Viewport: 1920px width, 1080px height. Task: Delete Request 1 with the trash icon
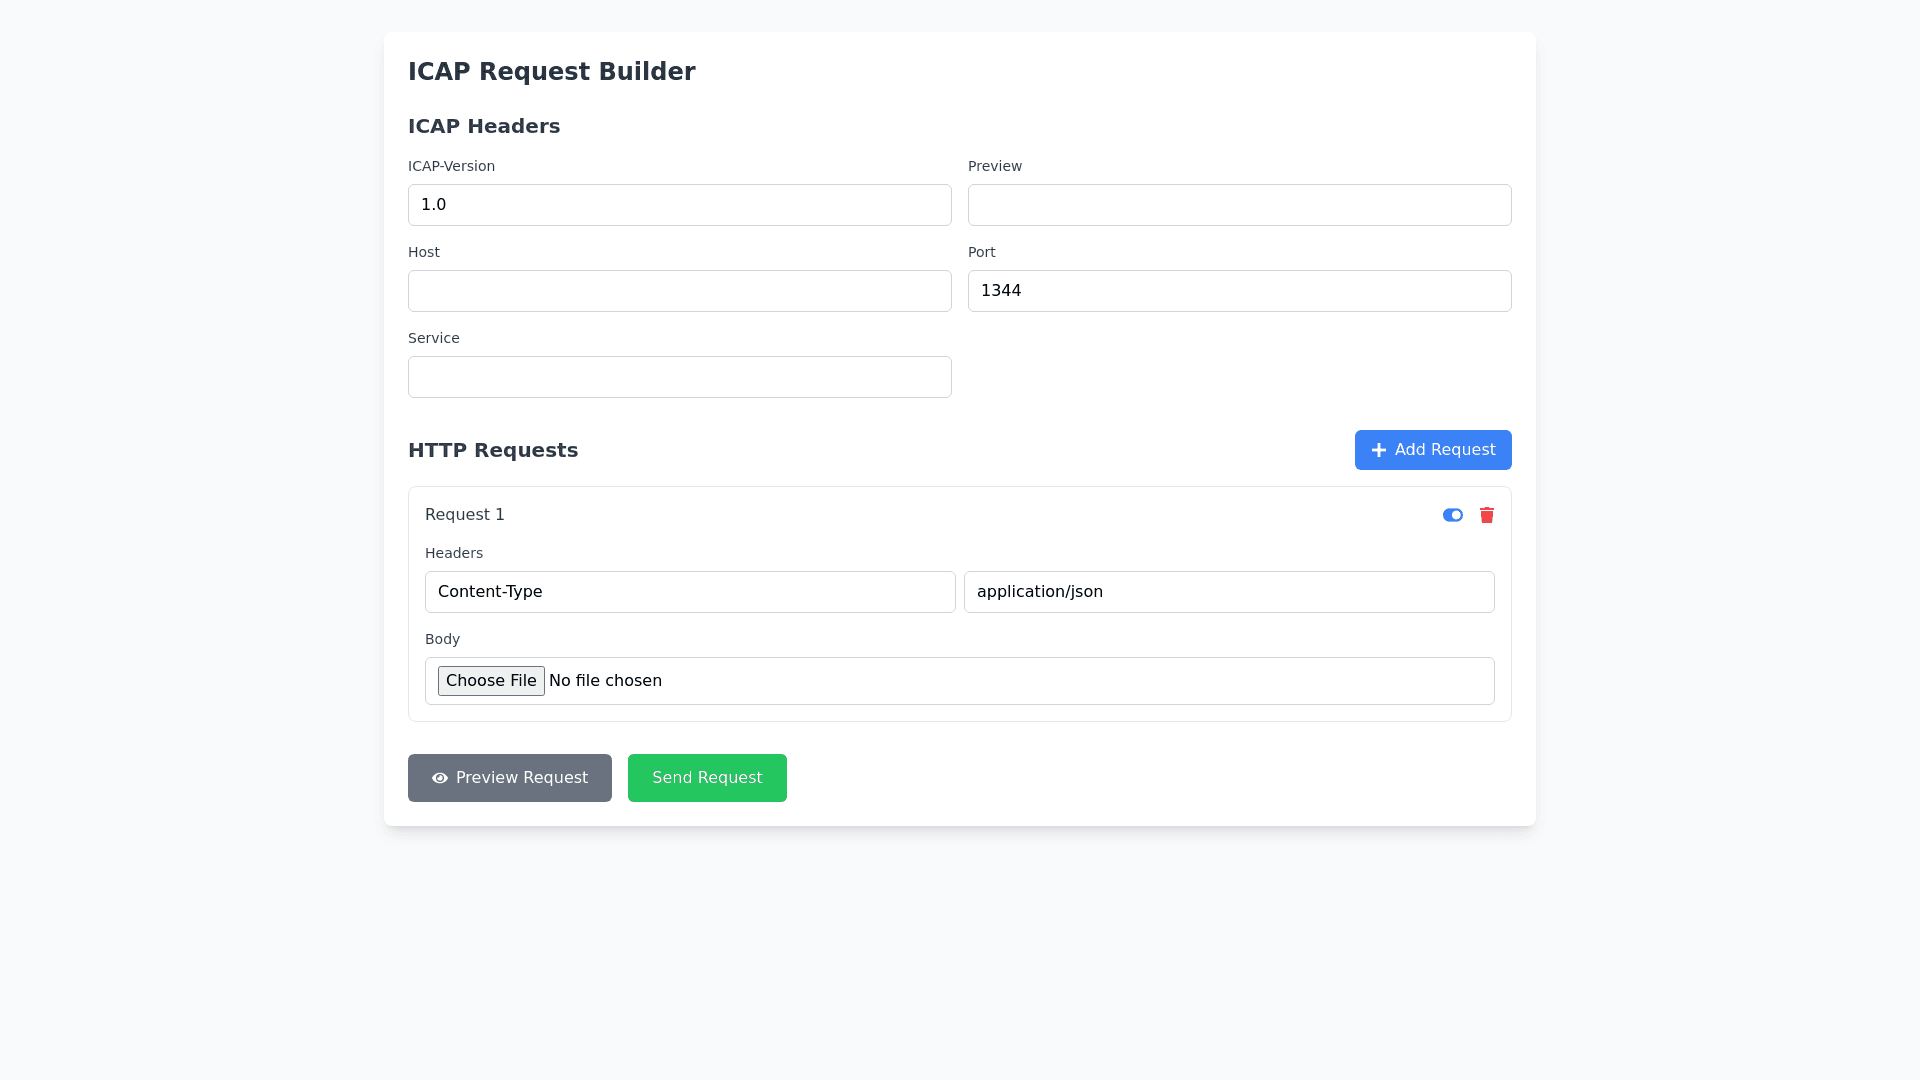pyautogui.click(x=1486, y=515)
